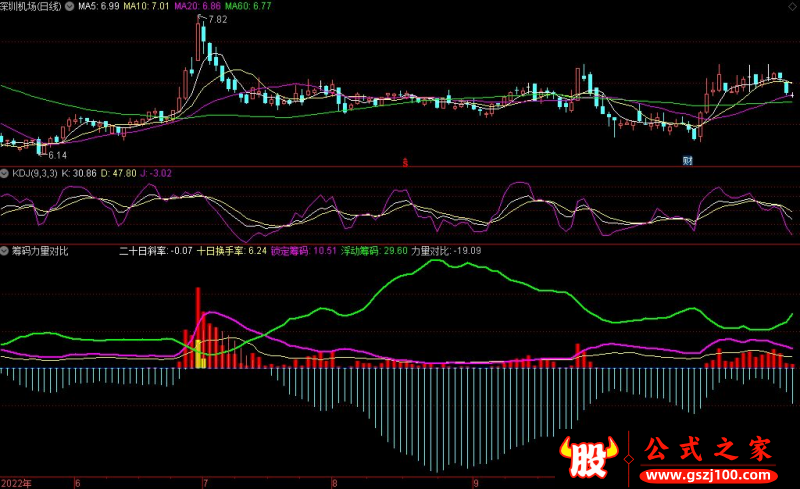The height and width of the screenshot is (489, 800).
Task: Open dropdown next to 深圳机场(日线) title
Action: click(x=69, y=6)
